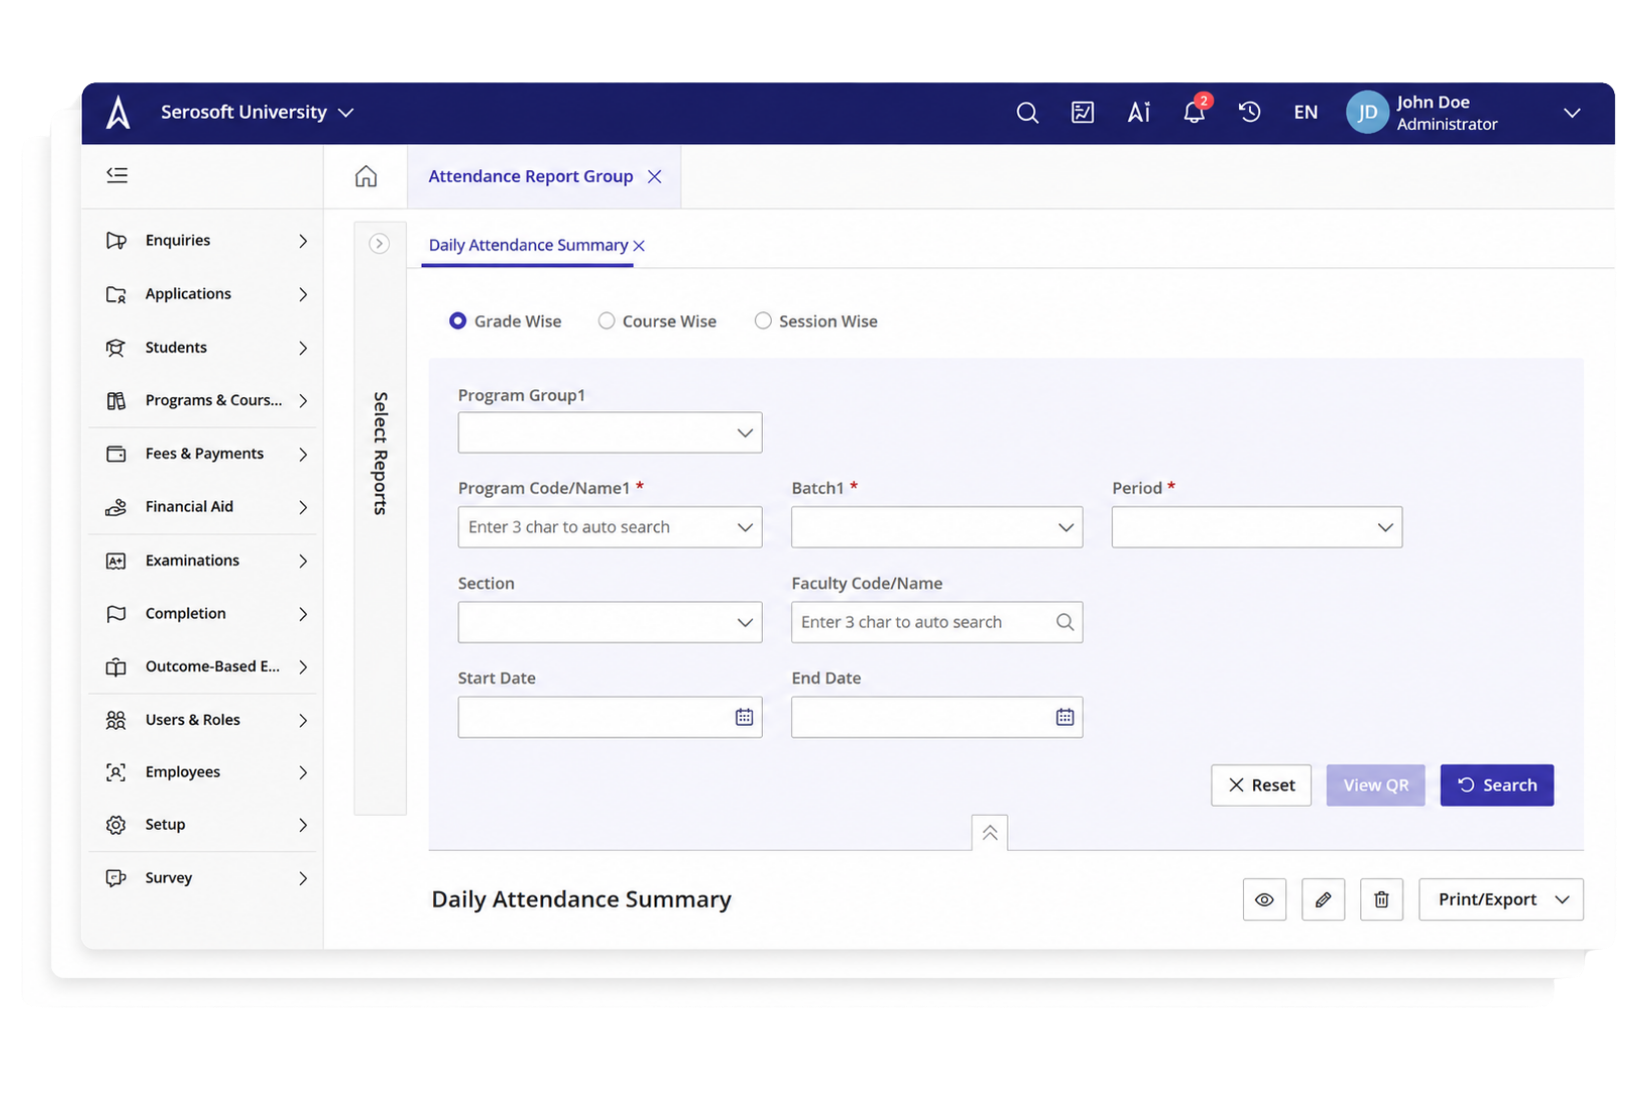Click the Faculty Code/Name input field

coord(937,622)
